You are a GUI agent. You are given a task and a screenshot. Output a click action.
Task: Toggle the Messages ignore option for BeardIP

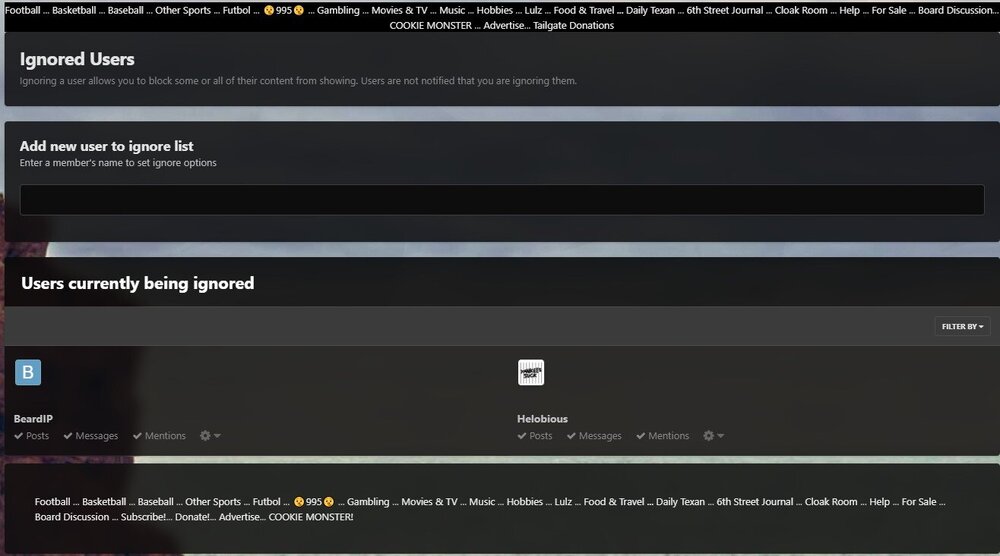91,436
